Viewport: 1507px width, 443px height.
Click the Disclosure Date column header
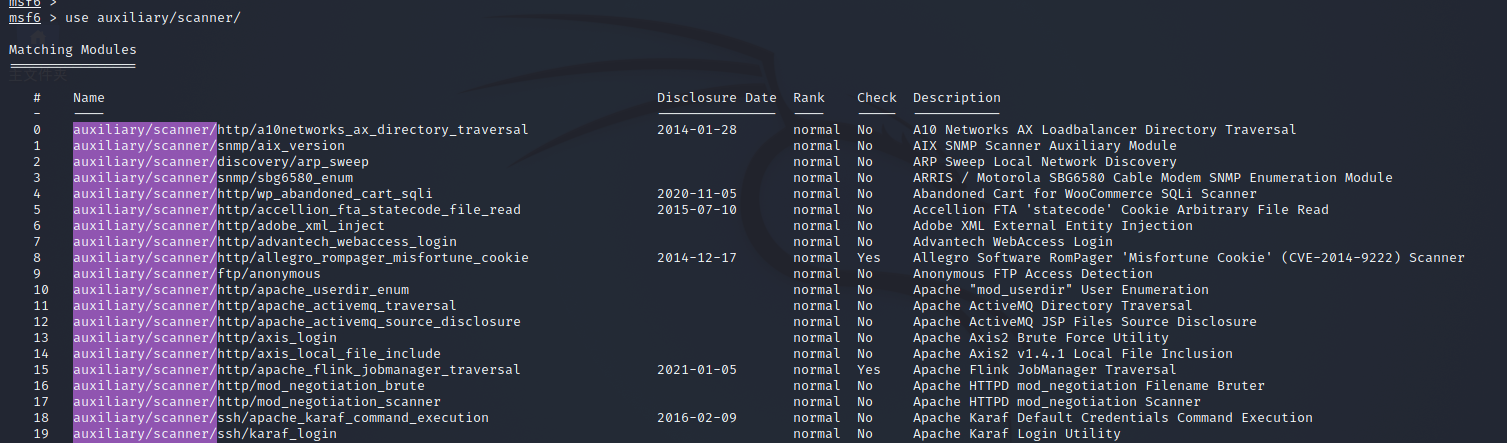coord(717,98)
